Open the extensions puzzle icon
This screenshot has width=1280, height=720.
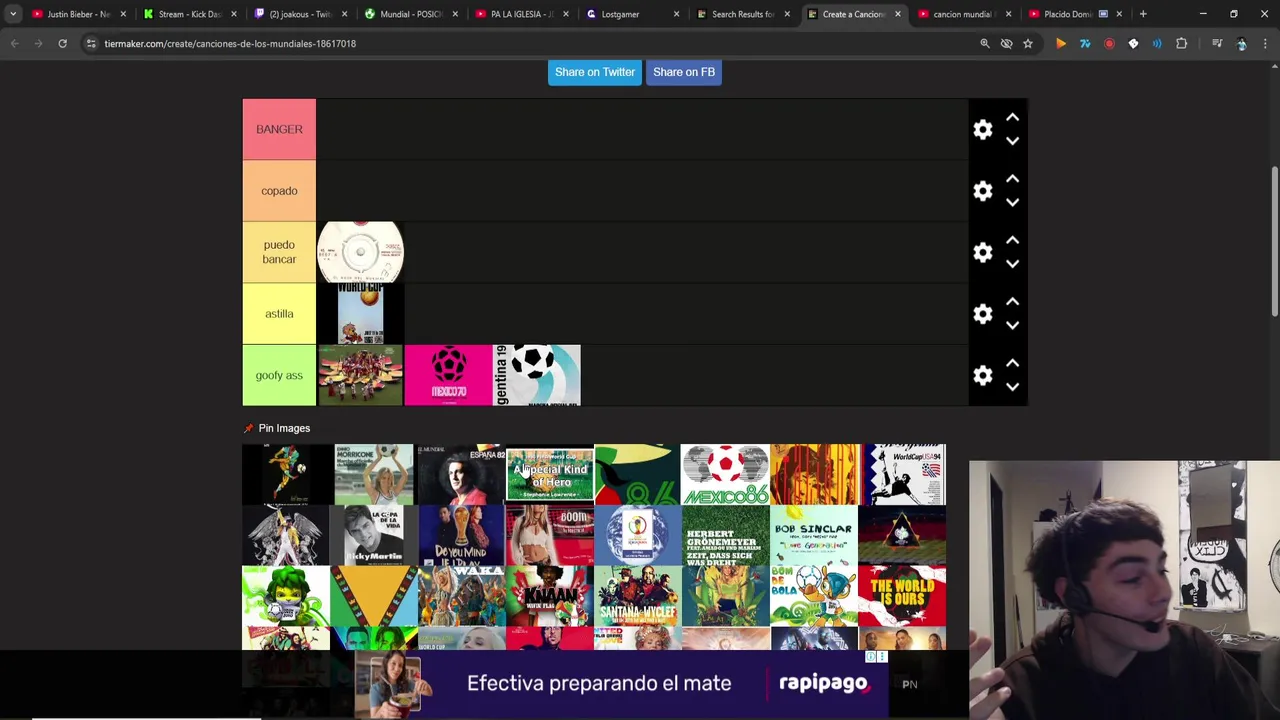tap(1181, 44)
